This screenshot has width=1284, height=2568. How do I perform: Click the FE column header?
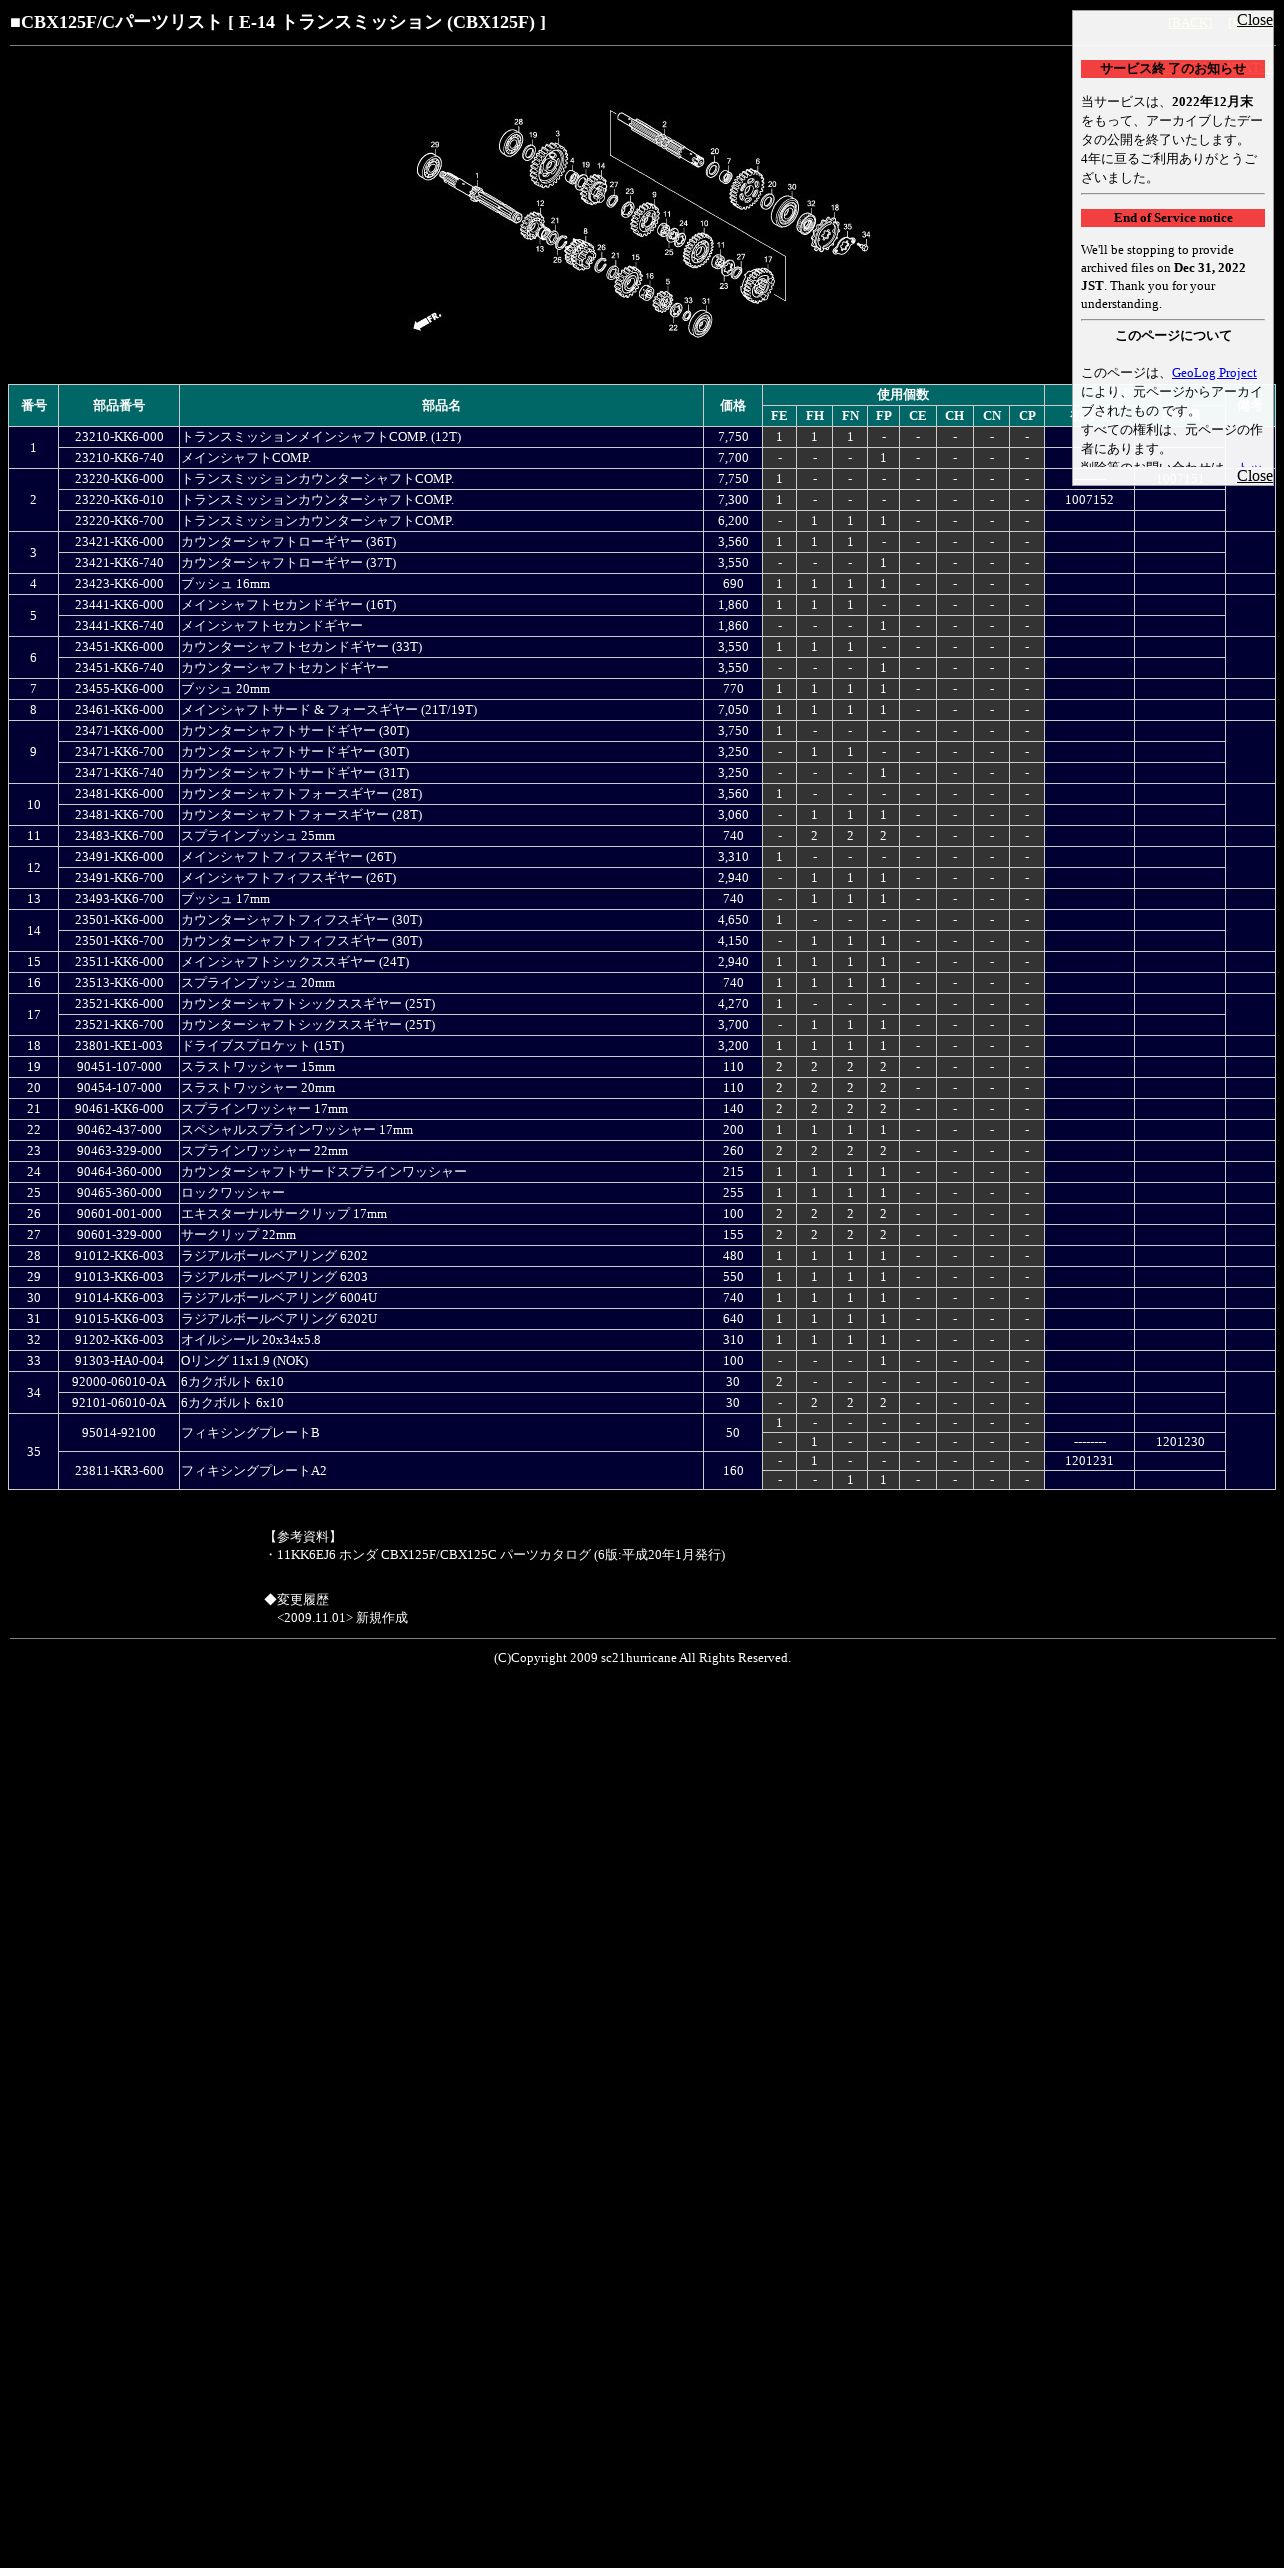[x=779, y=416]
